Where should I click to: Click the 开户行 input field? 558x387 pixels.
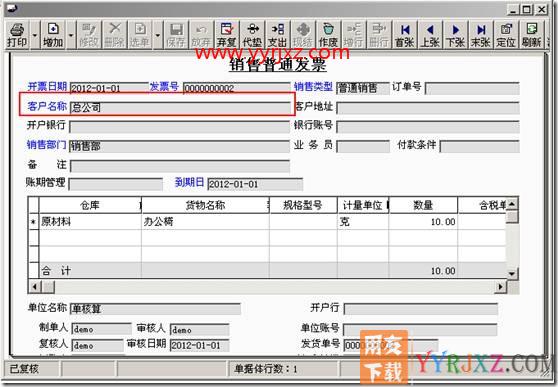pos(421,309)
